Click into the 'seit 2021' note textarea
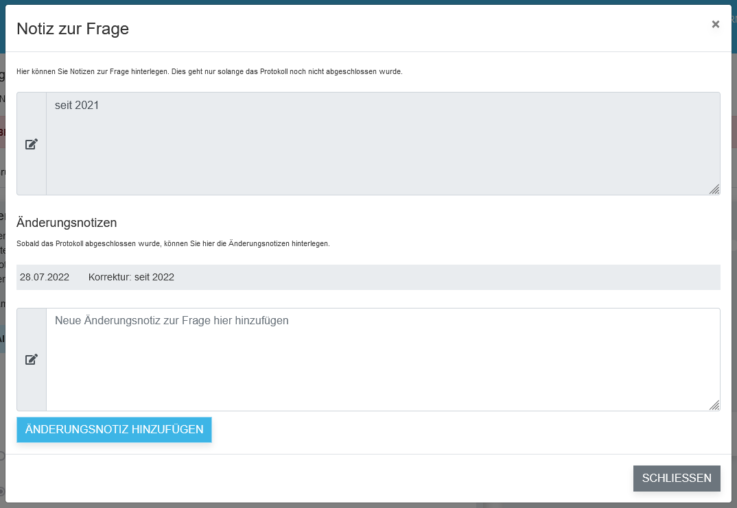This screenshot has width=737, height=508. pyautogui.click(x=383, y=144)
